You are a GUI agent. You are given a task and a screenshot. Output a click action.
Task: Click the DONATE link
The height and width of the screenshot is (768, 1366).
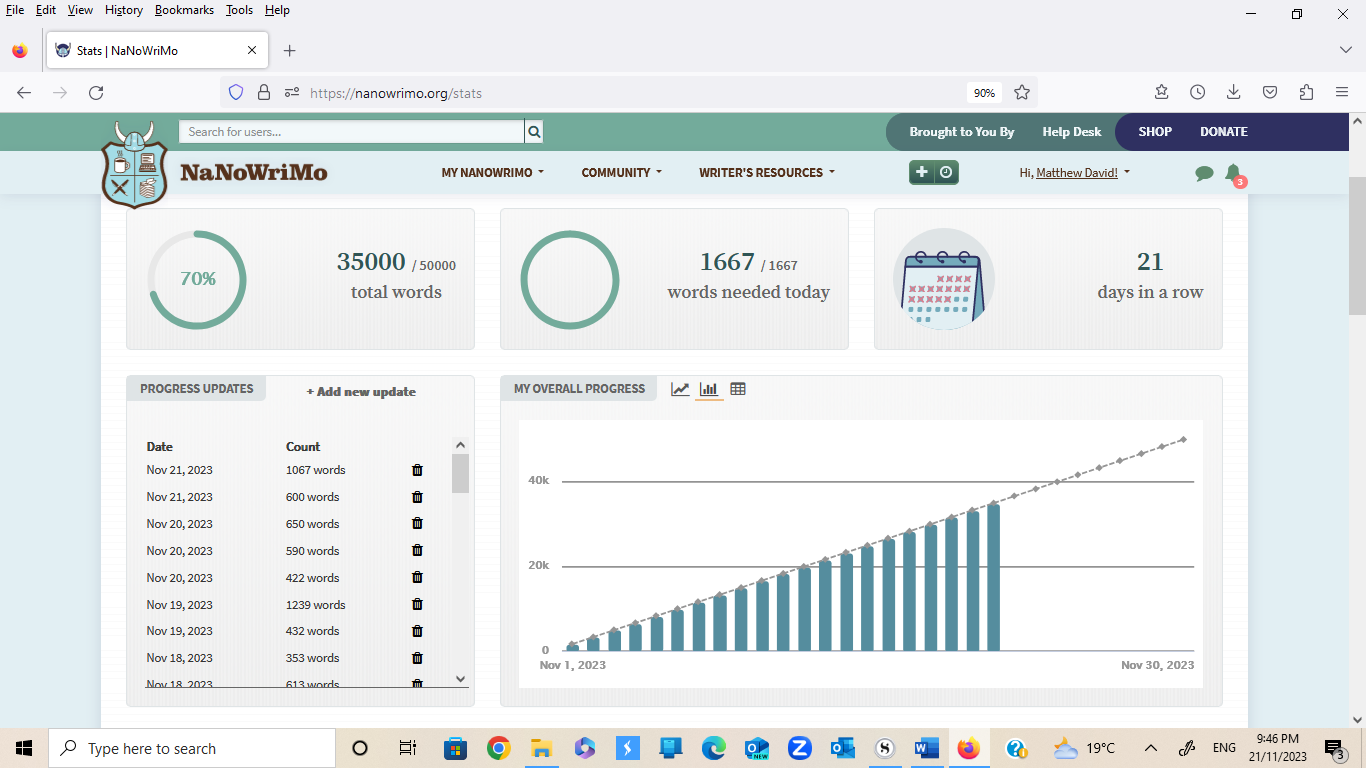click(1224, 132)
